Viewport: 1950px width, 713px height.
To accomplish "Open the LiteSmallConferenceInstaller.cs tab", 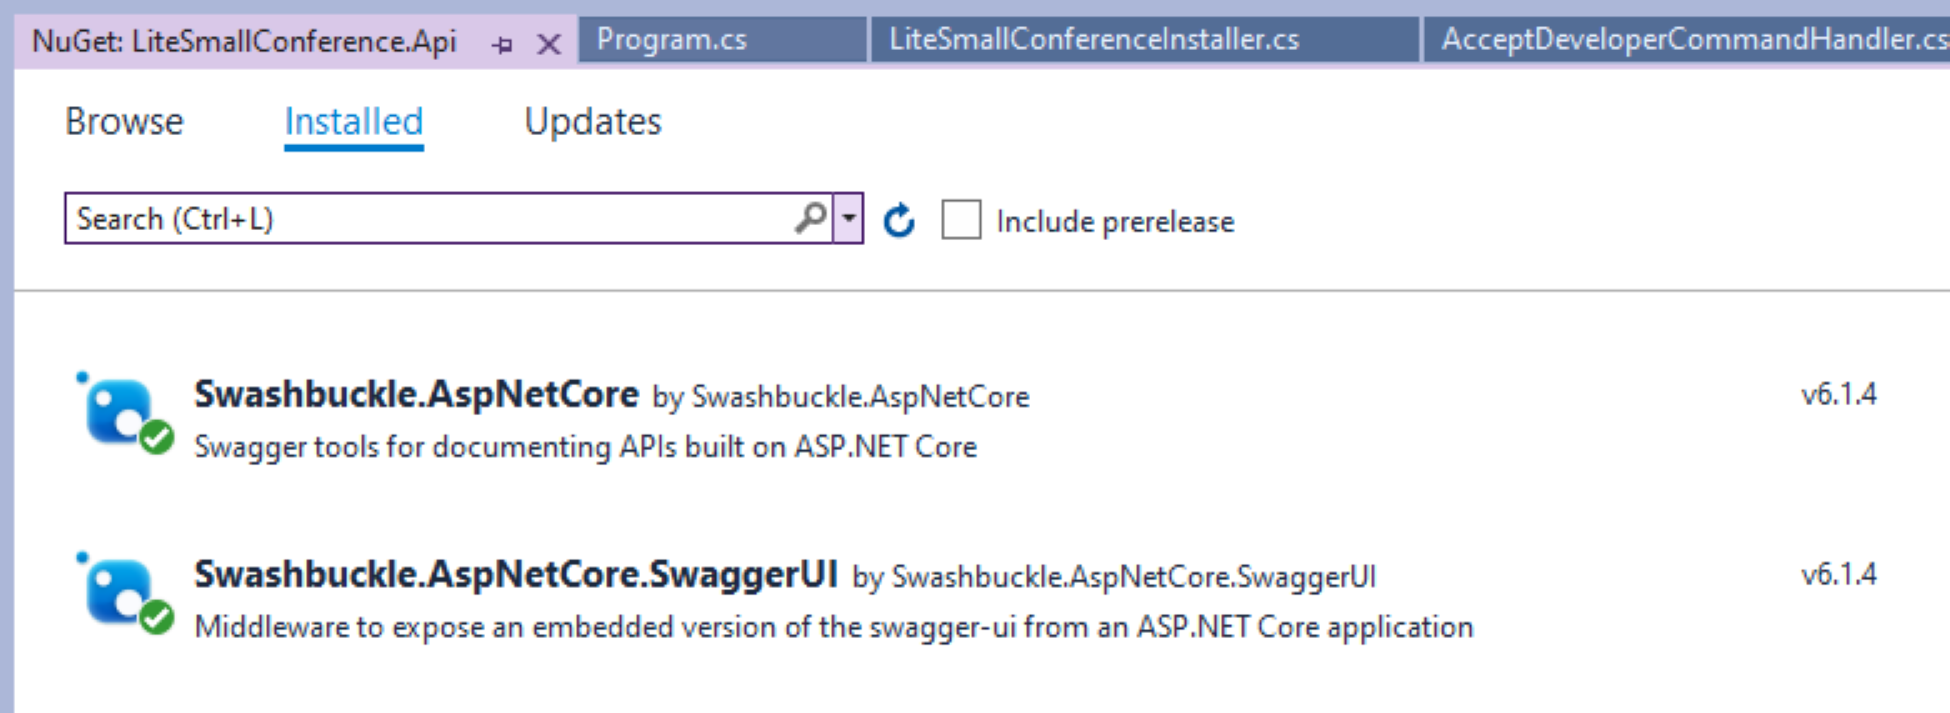I will pos(1144,39).
